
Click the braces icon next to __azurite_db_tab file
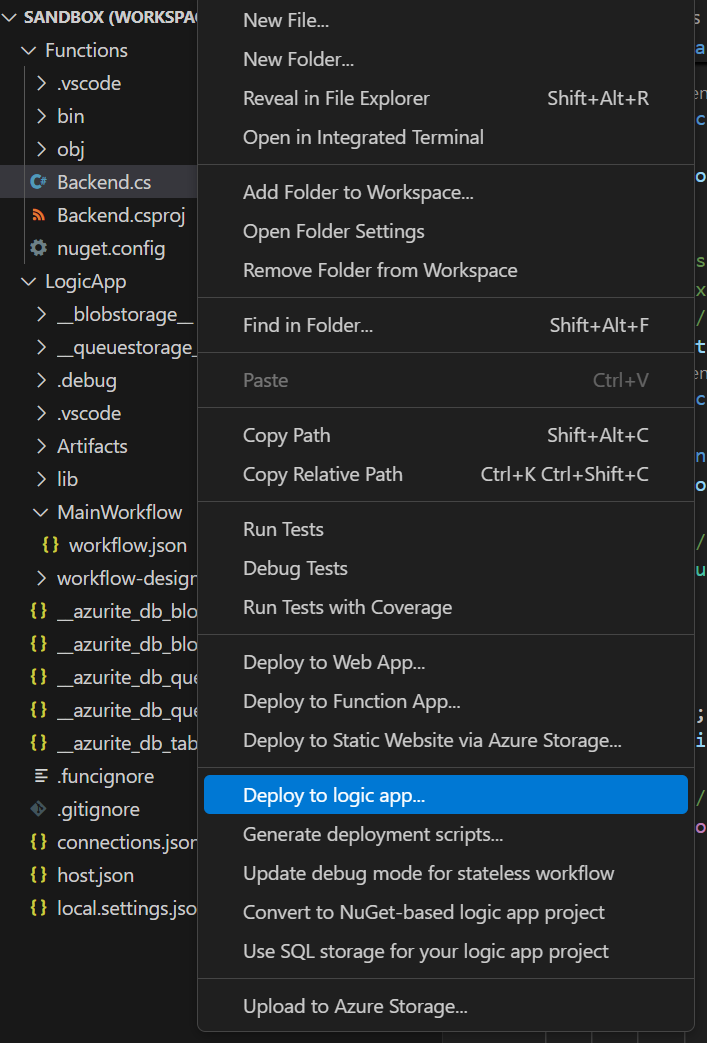click(x=38, y=743)
